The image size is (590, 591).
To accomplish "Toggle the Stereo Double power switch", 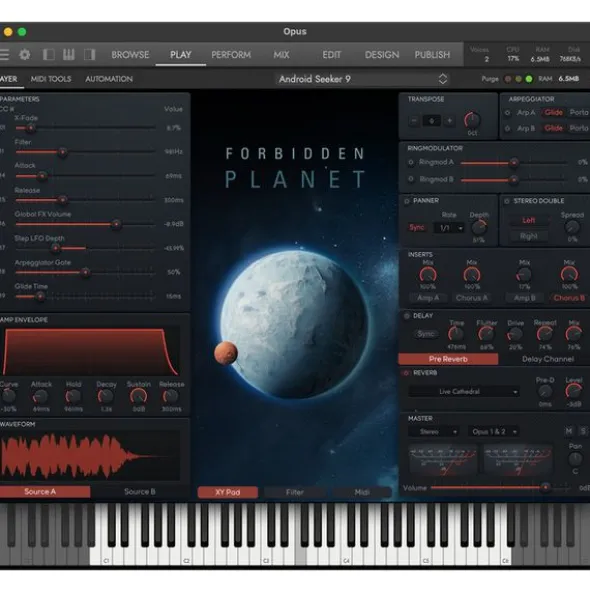I will [x=507, y=201].
